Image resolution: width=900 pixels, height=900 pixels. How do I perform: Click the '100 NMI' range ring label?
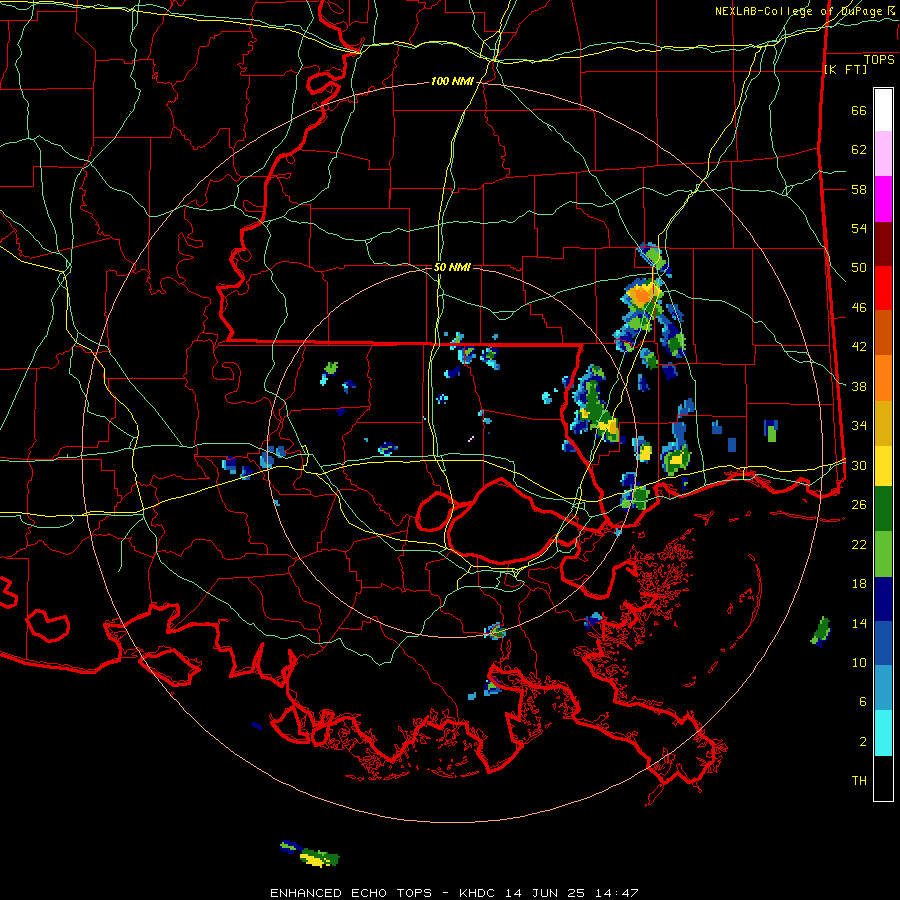pyautogui.click(x=452, y=82)
